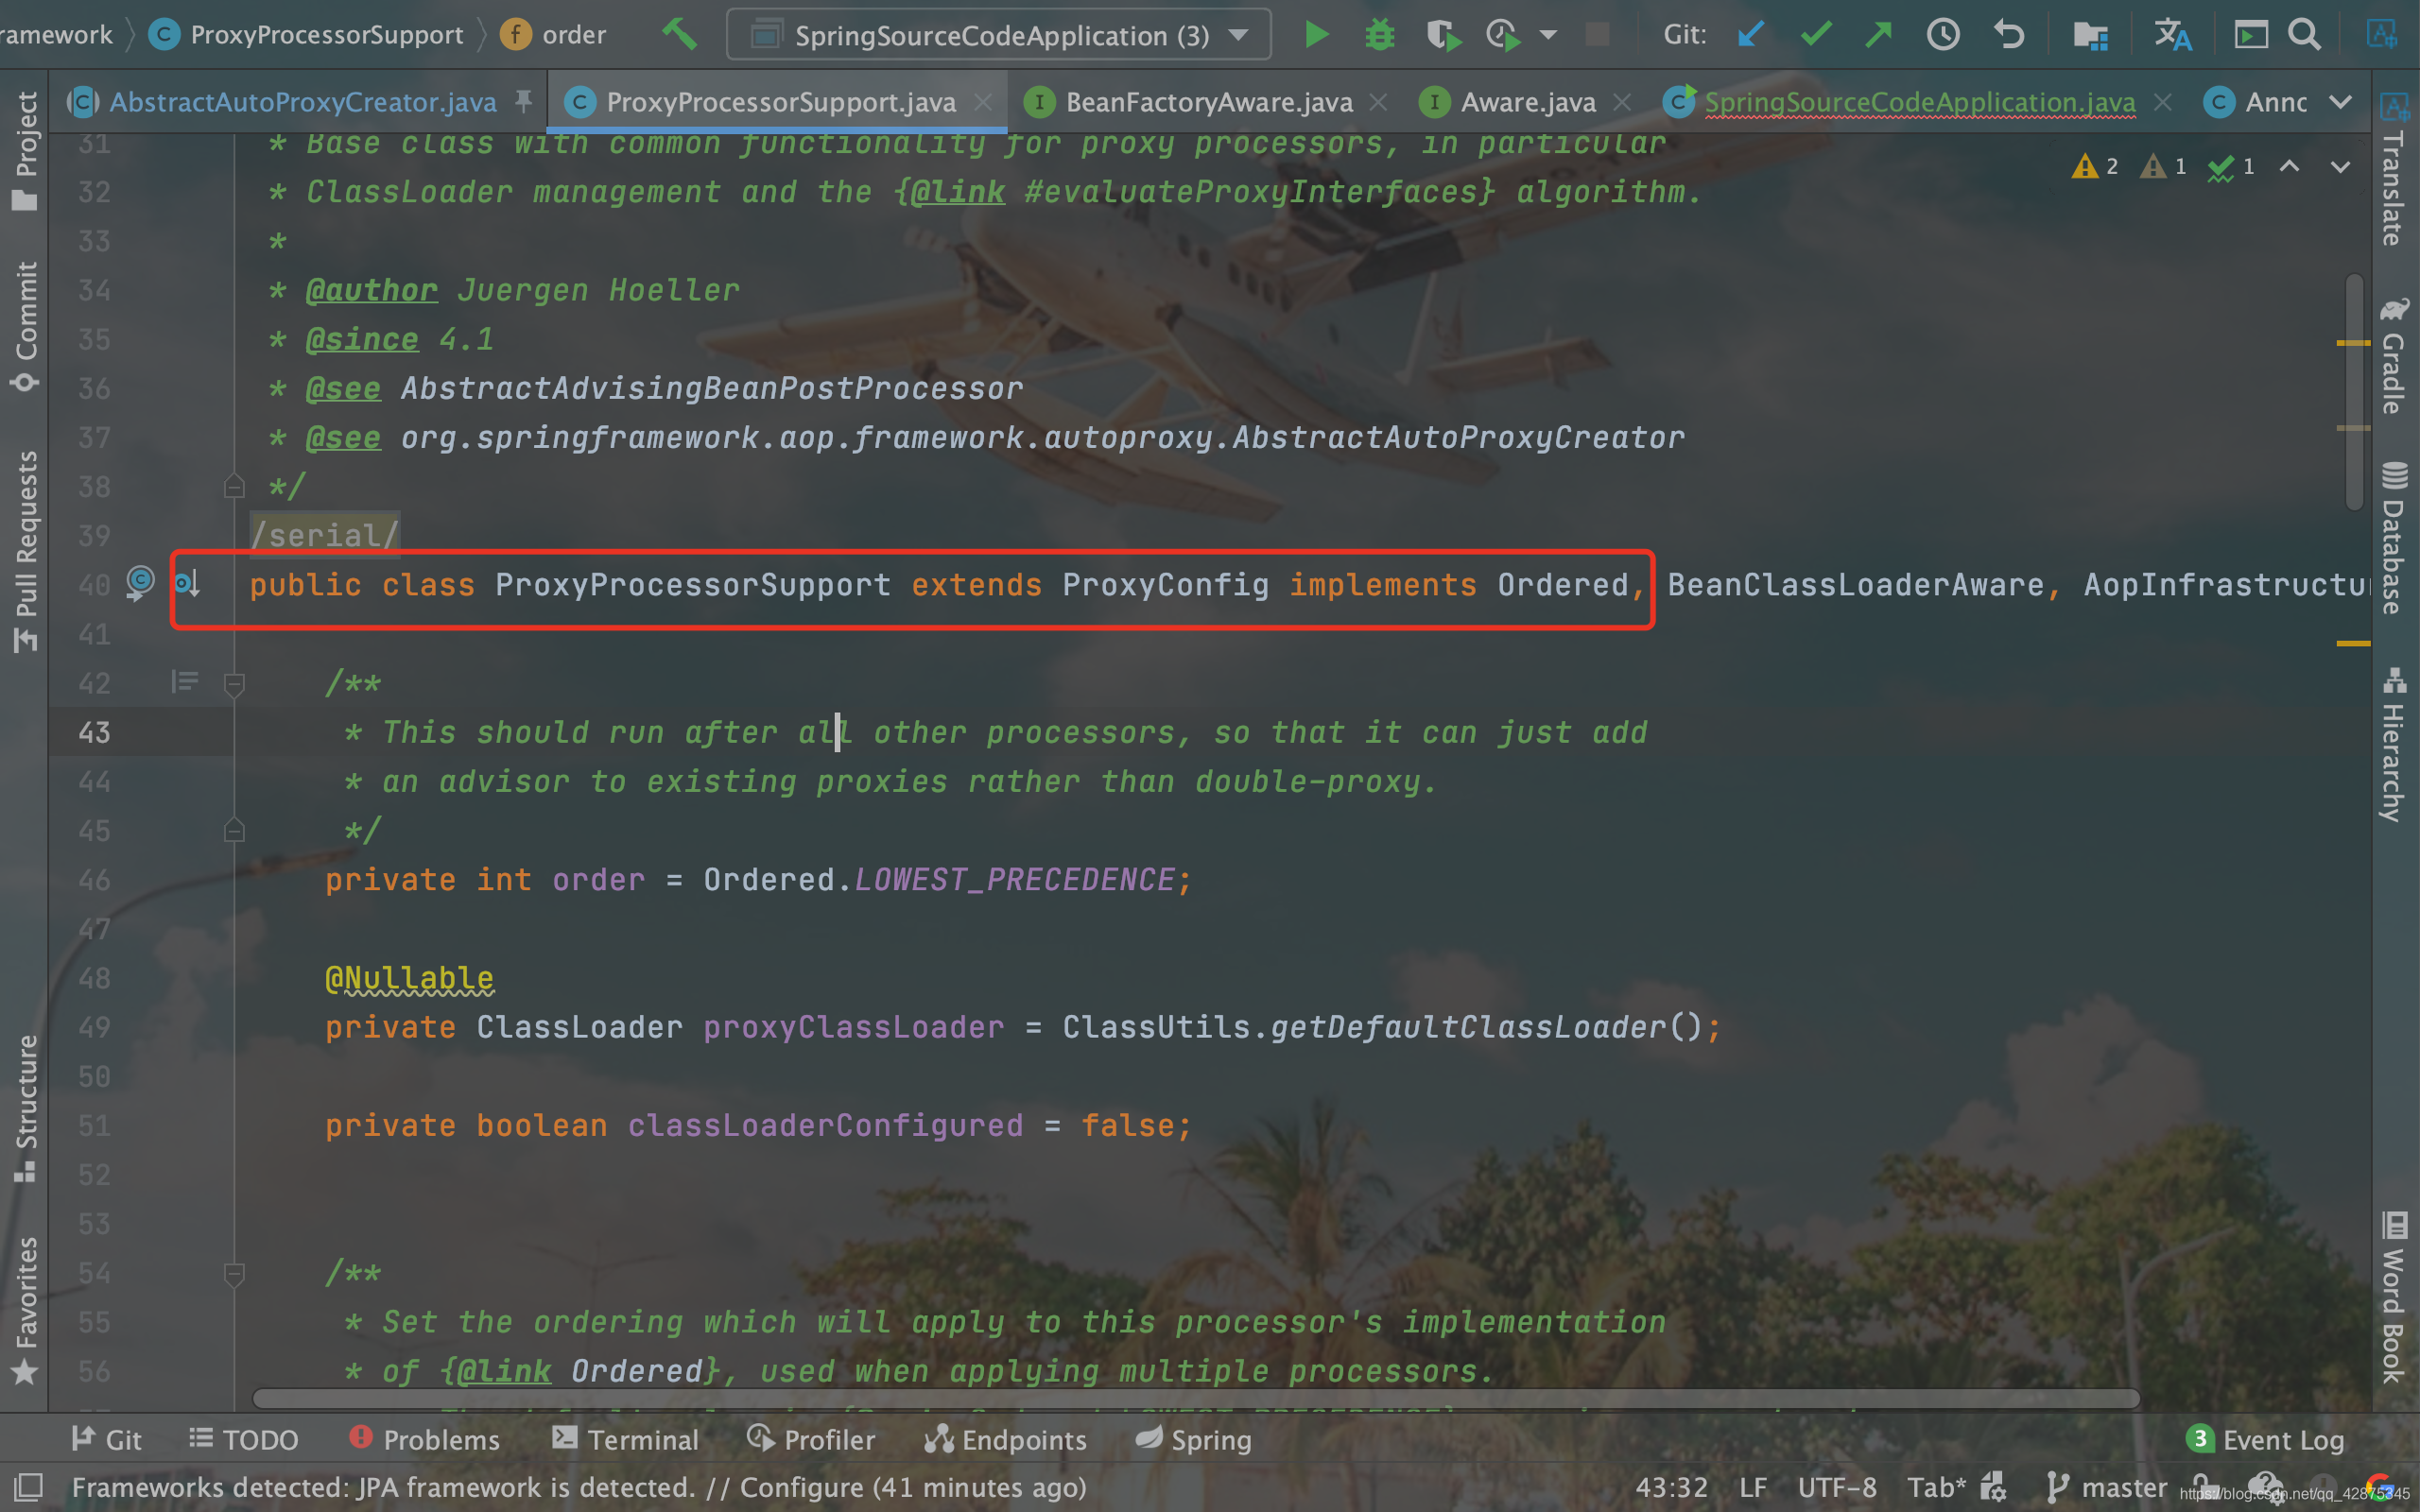Click Git commit checkmark icon

(1815, 35)
